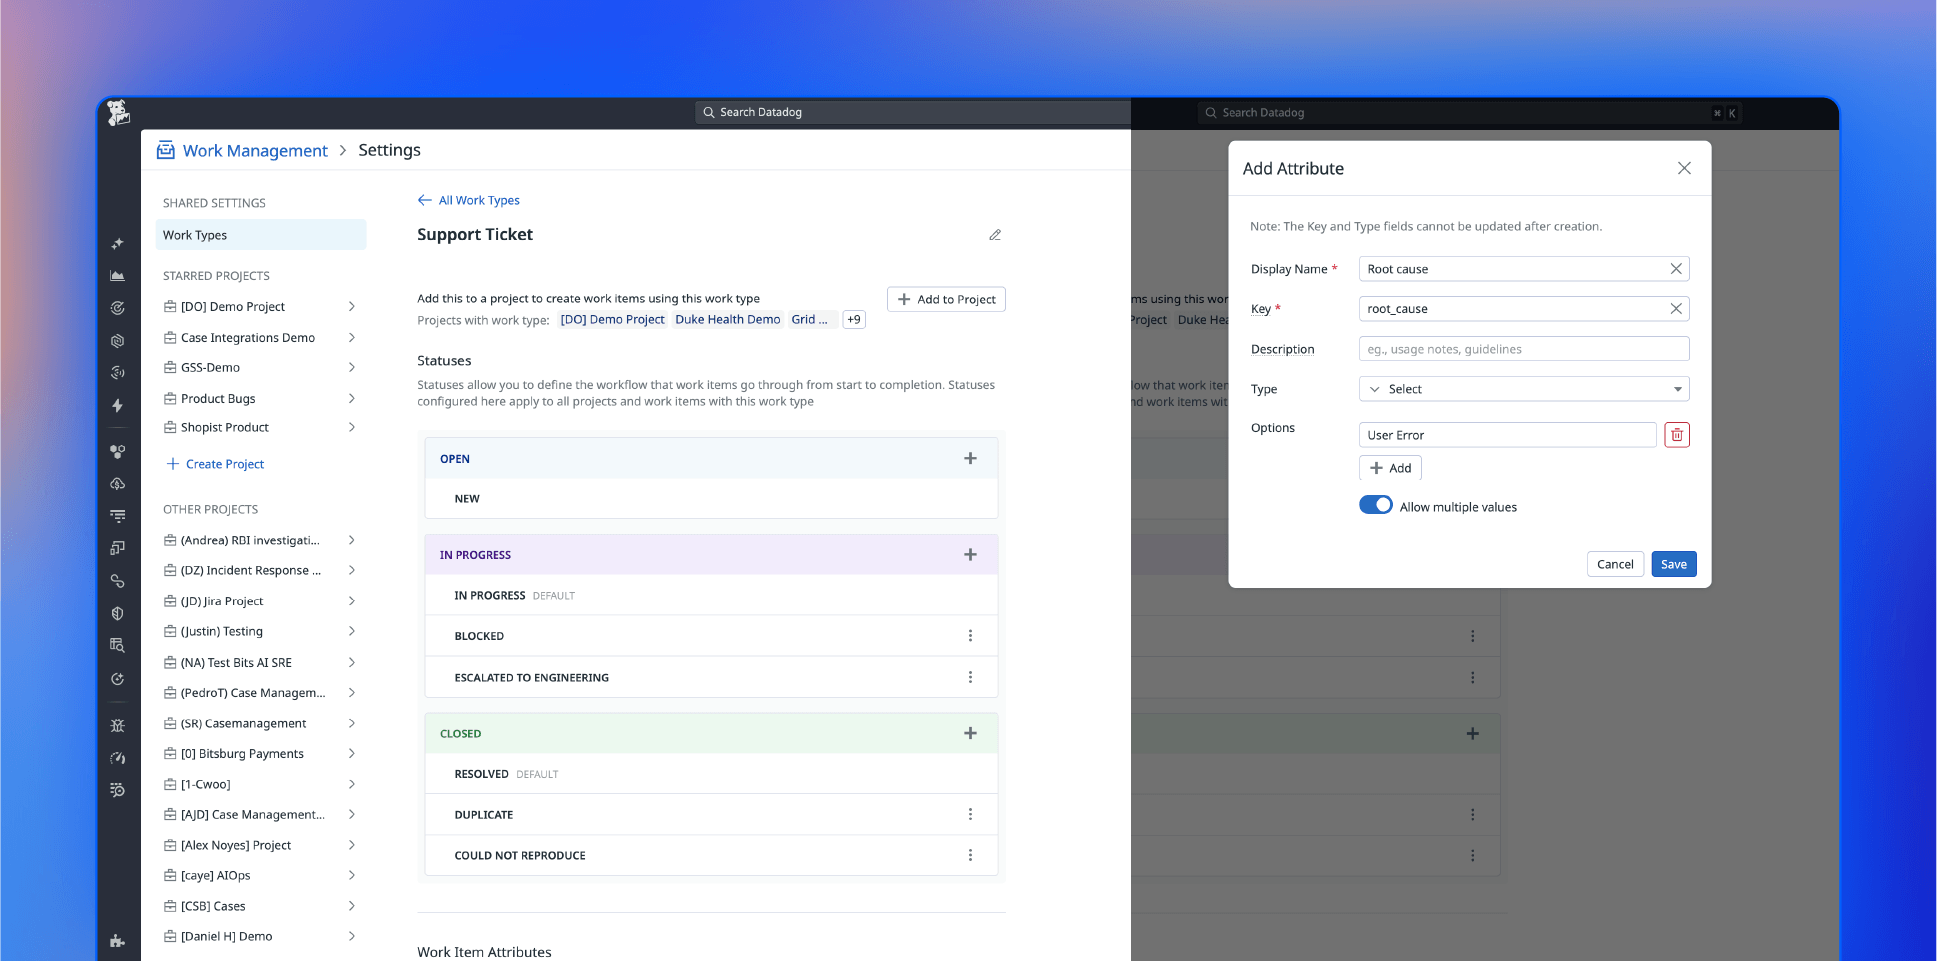Expand the [DO] Demo Project entry

coord(351,306)
